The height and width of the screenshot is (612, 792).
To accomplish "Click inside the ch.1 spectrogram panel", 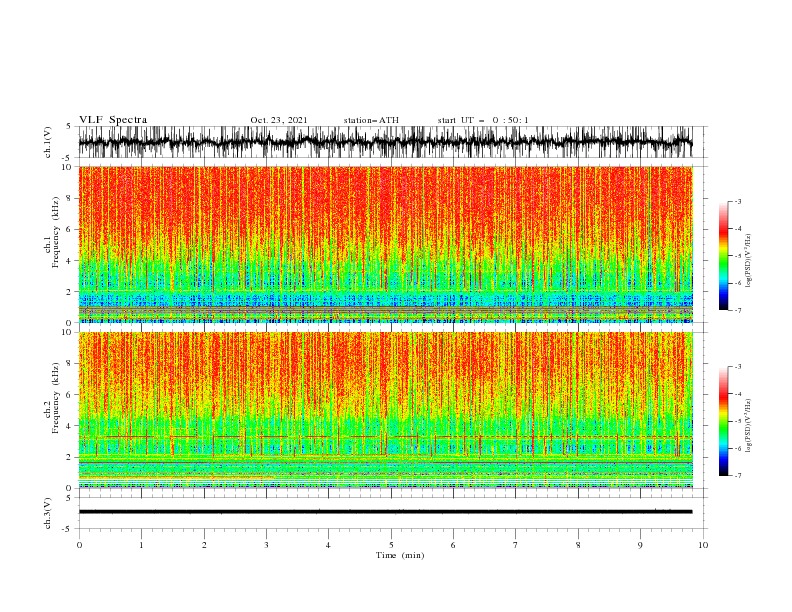I will [385, 244].
